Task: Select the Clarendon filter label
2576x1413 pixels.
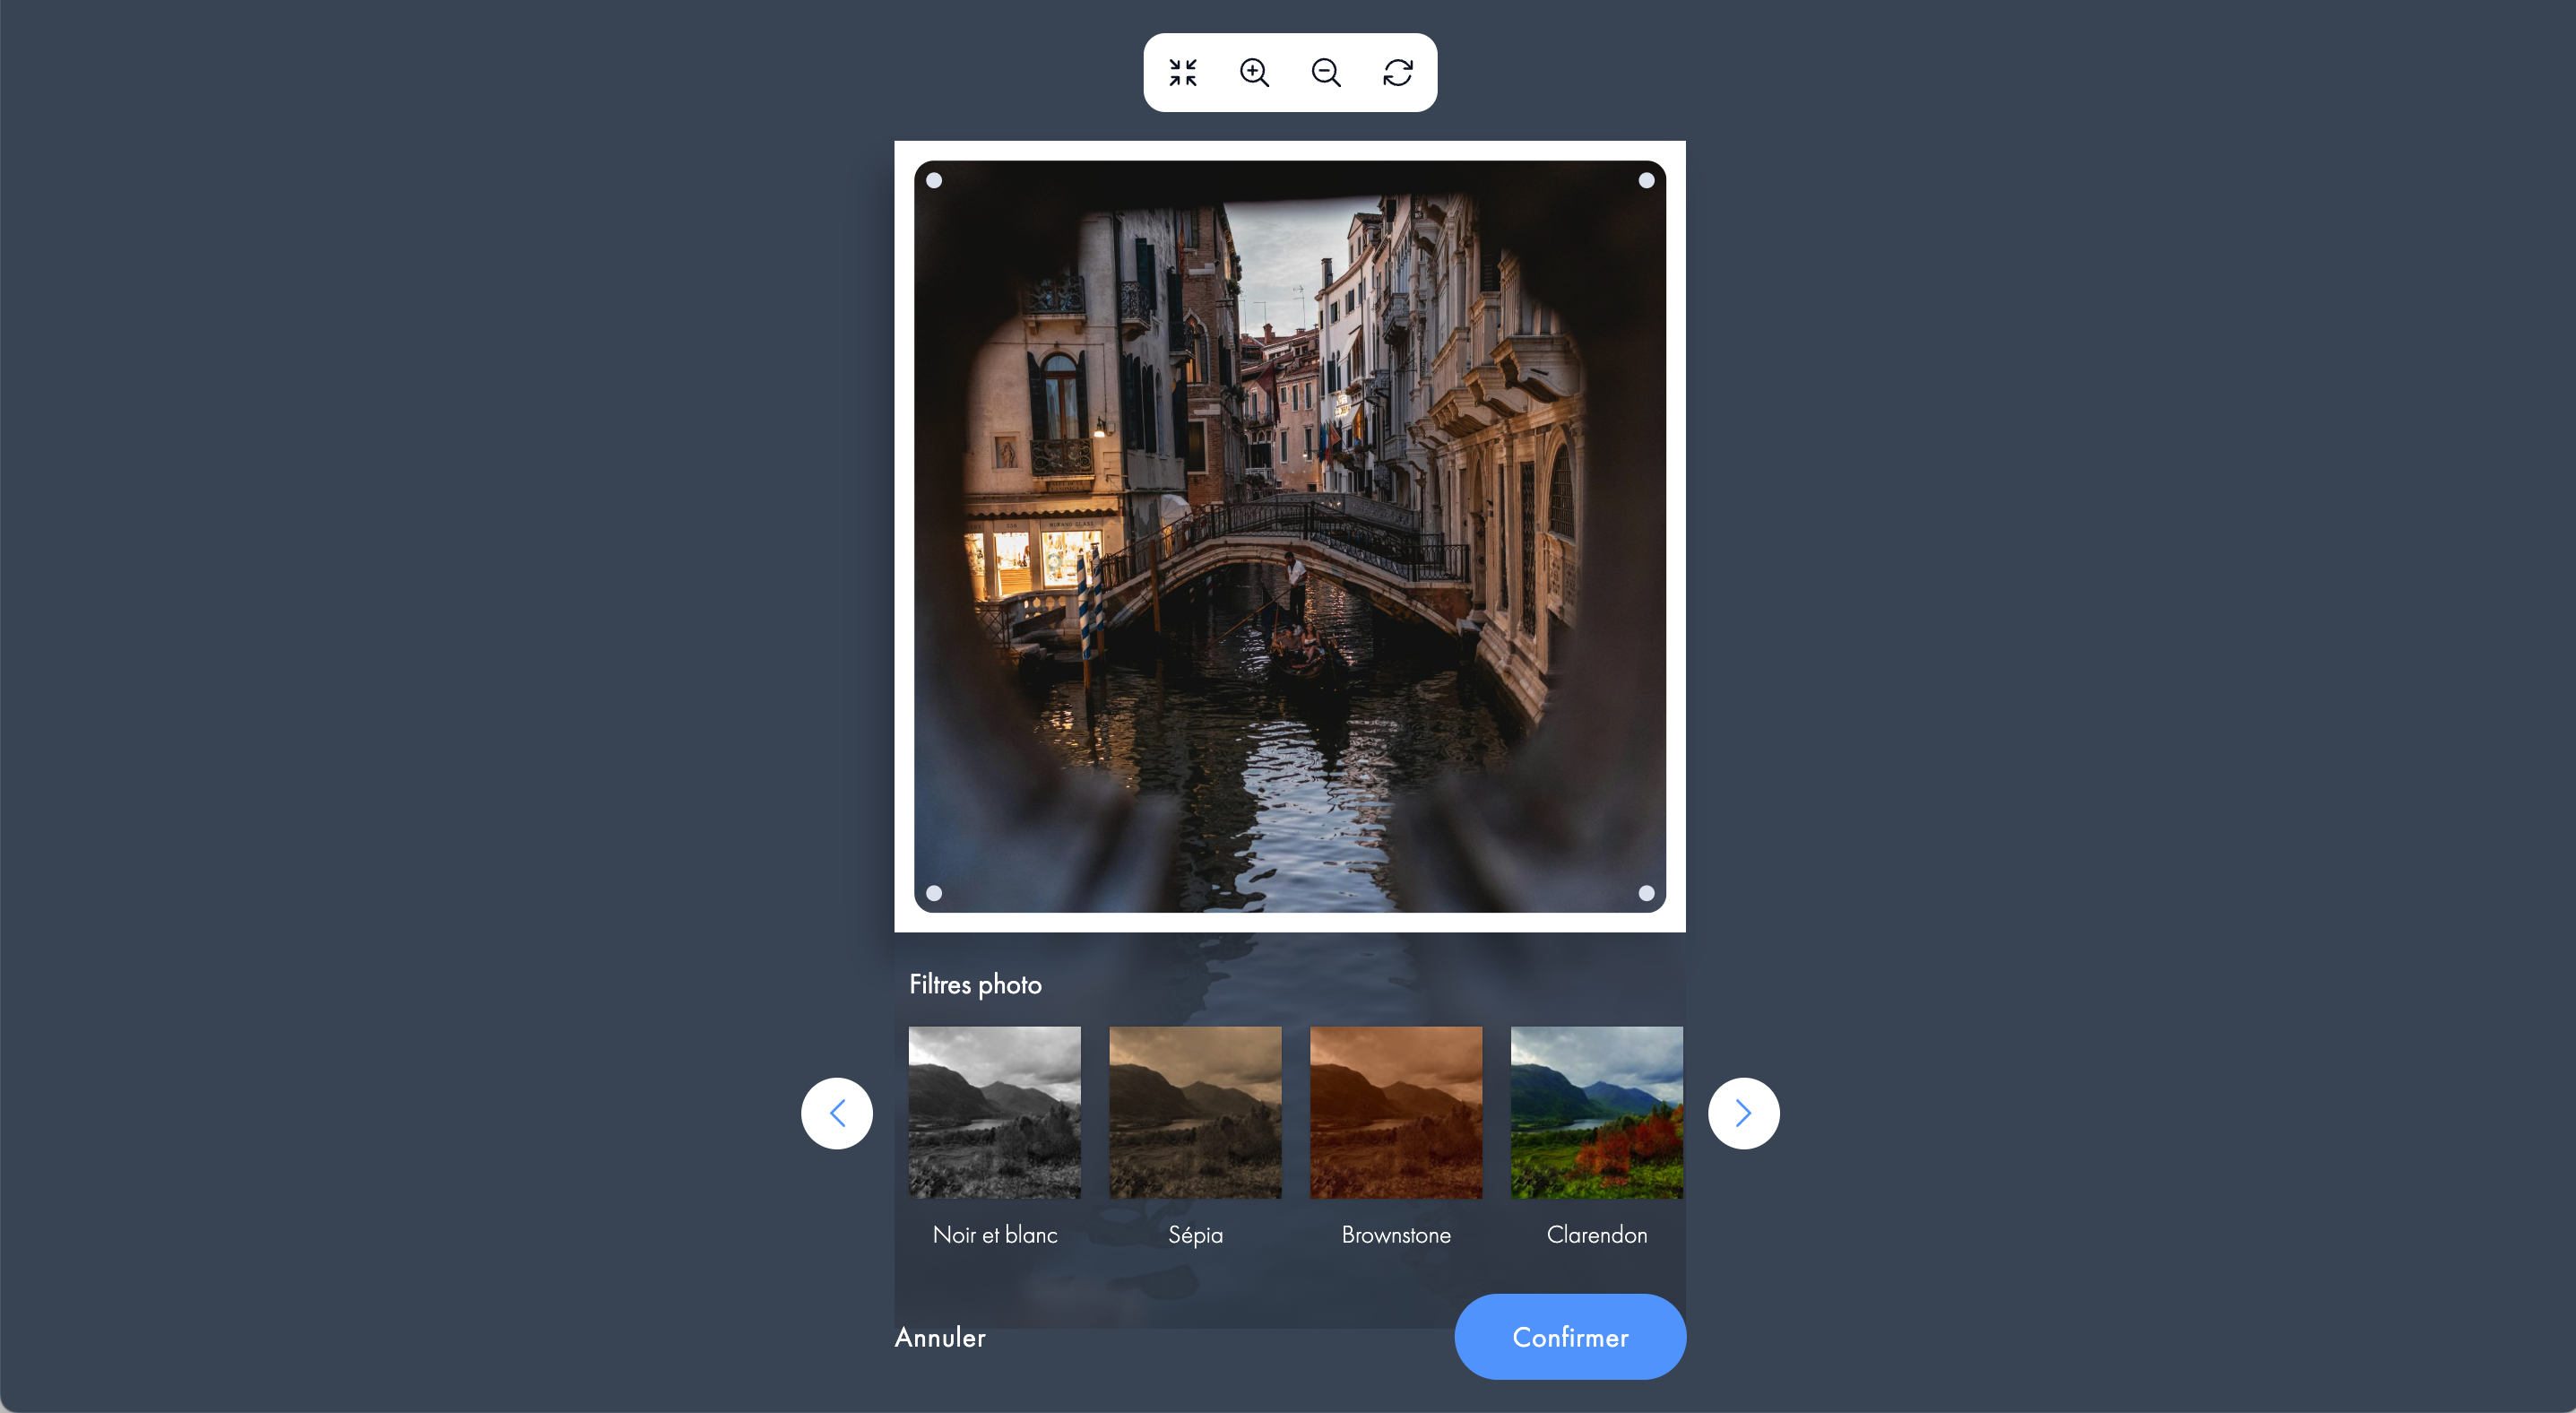Action: pos(1597,1235)
